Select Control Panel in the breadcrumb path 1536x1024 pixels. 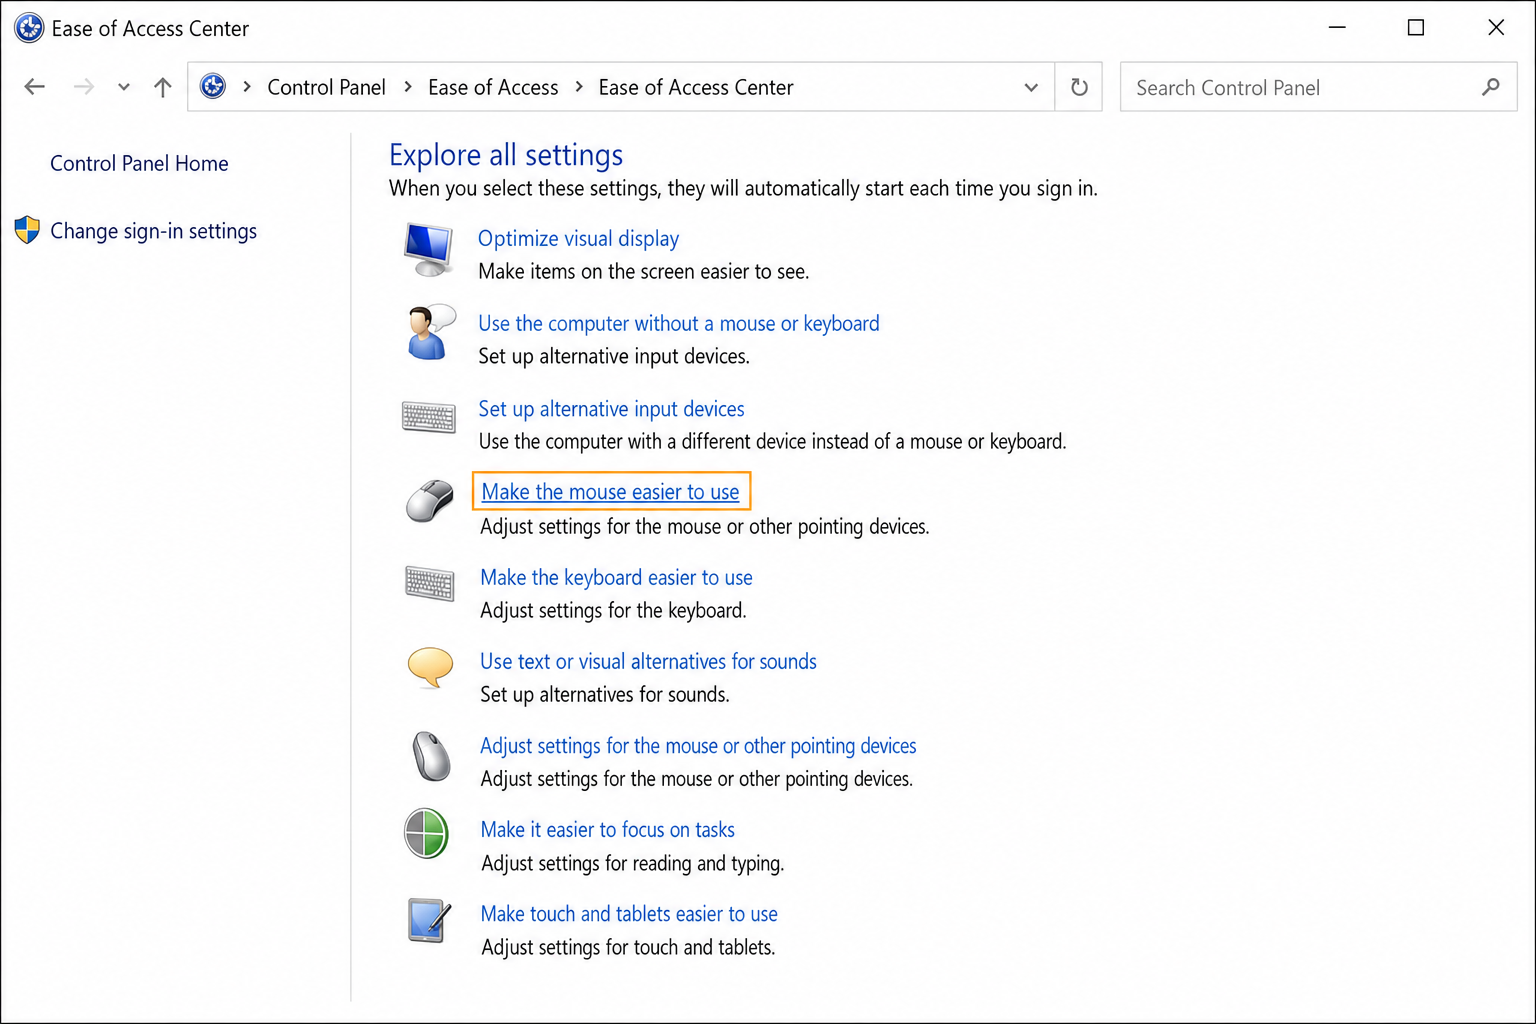click(326, 87)
